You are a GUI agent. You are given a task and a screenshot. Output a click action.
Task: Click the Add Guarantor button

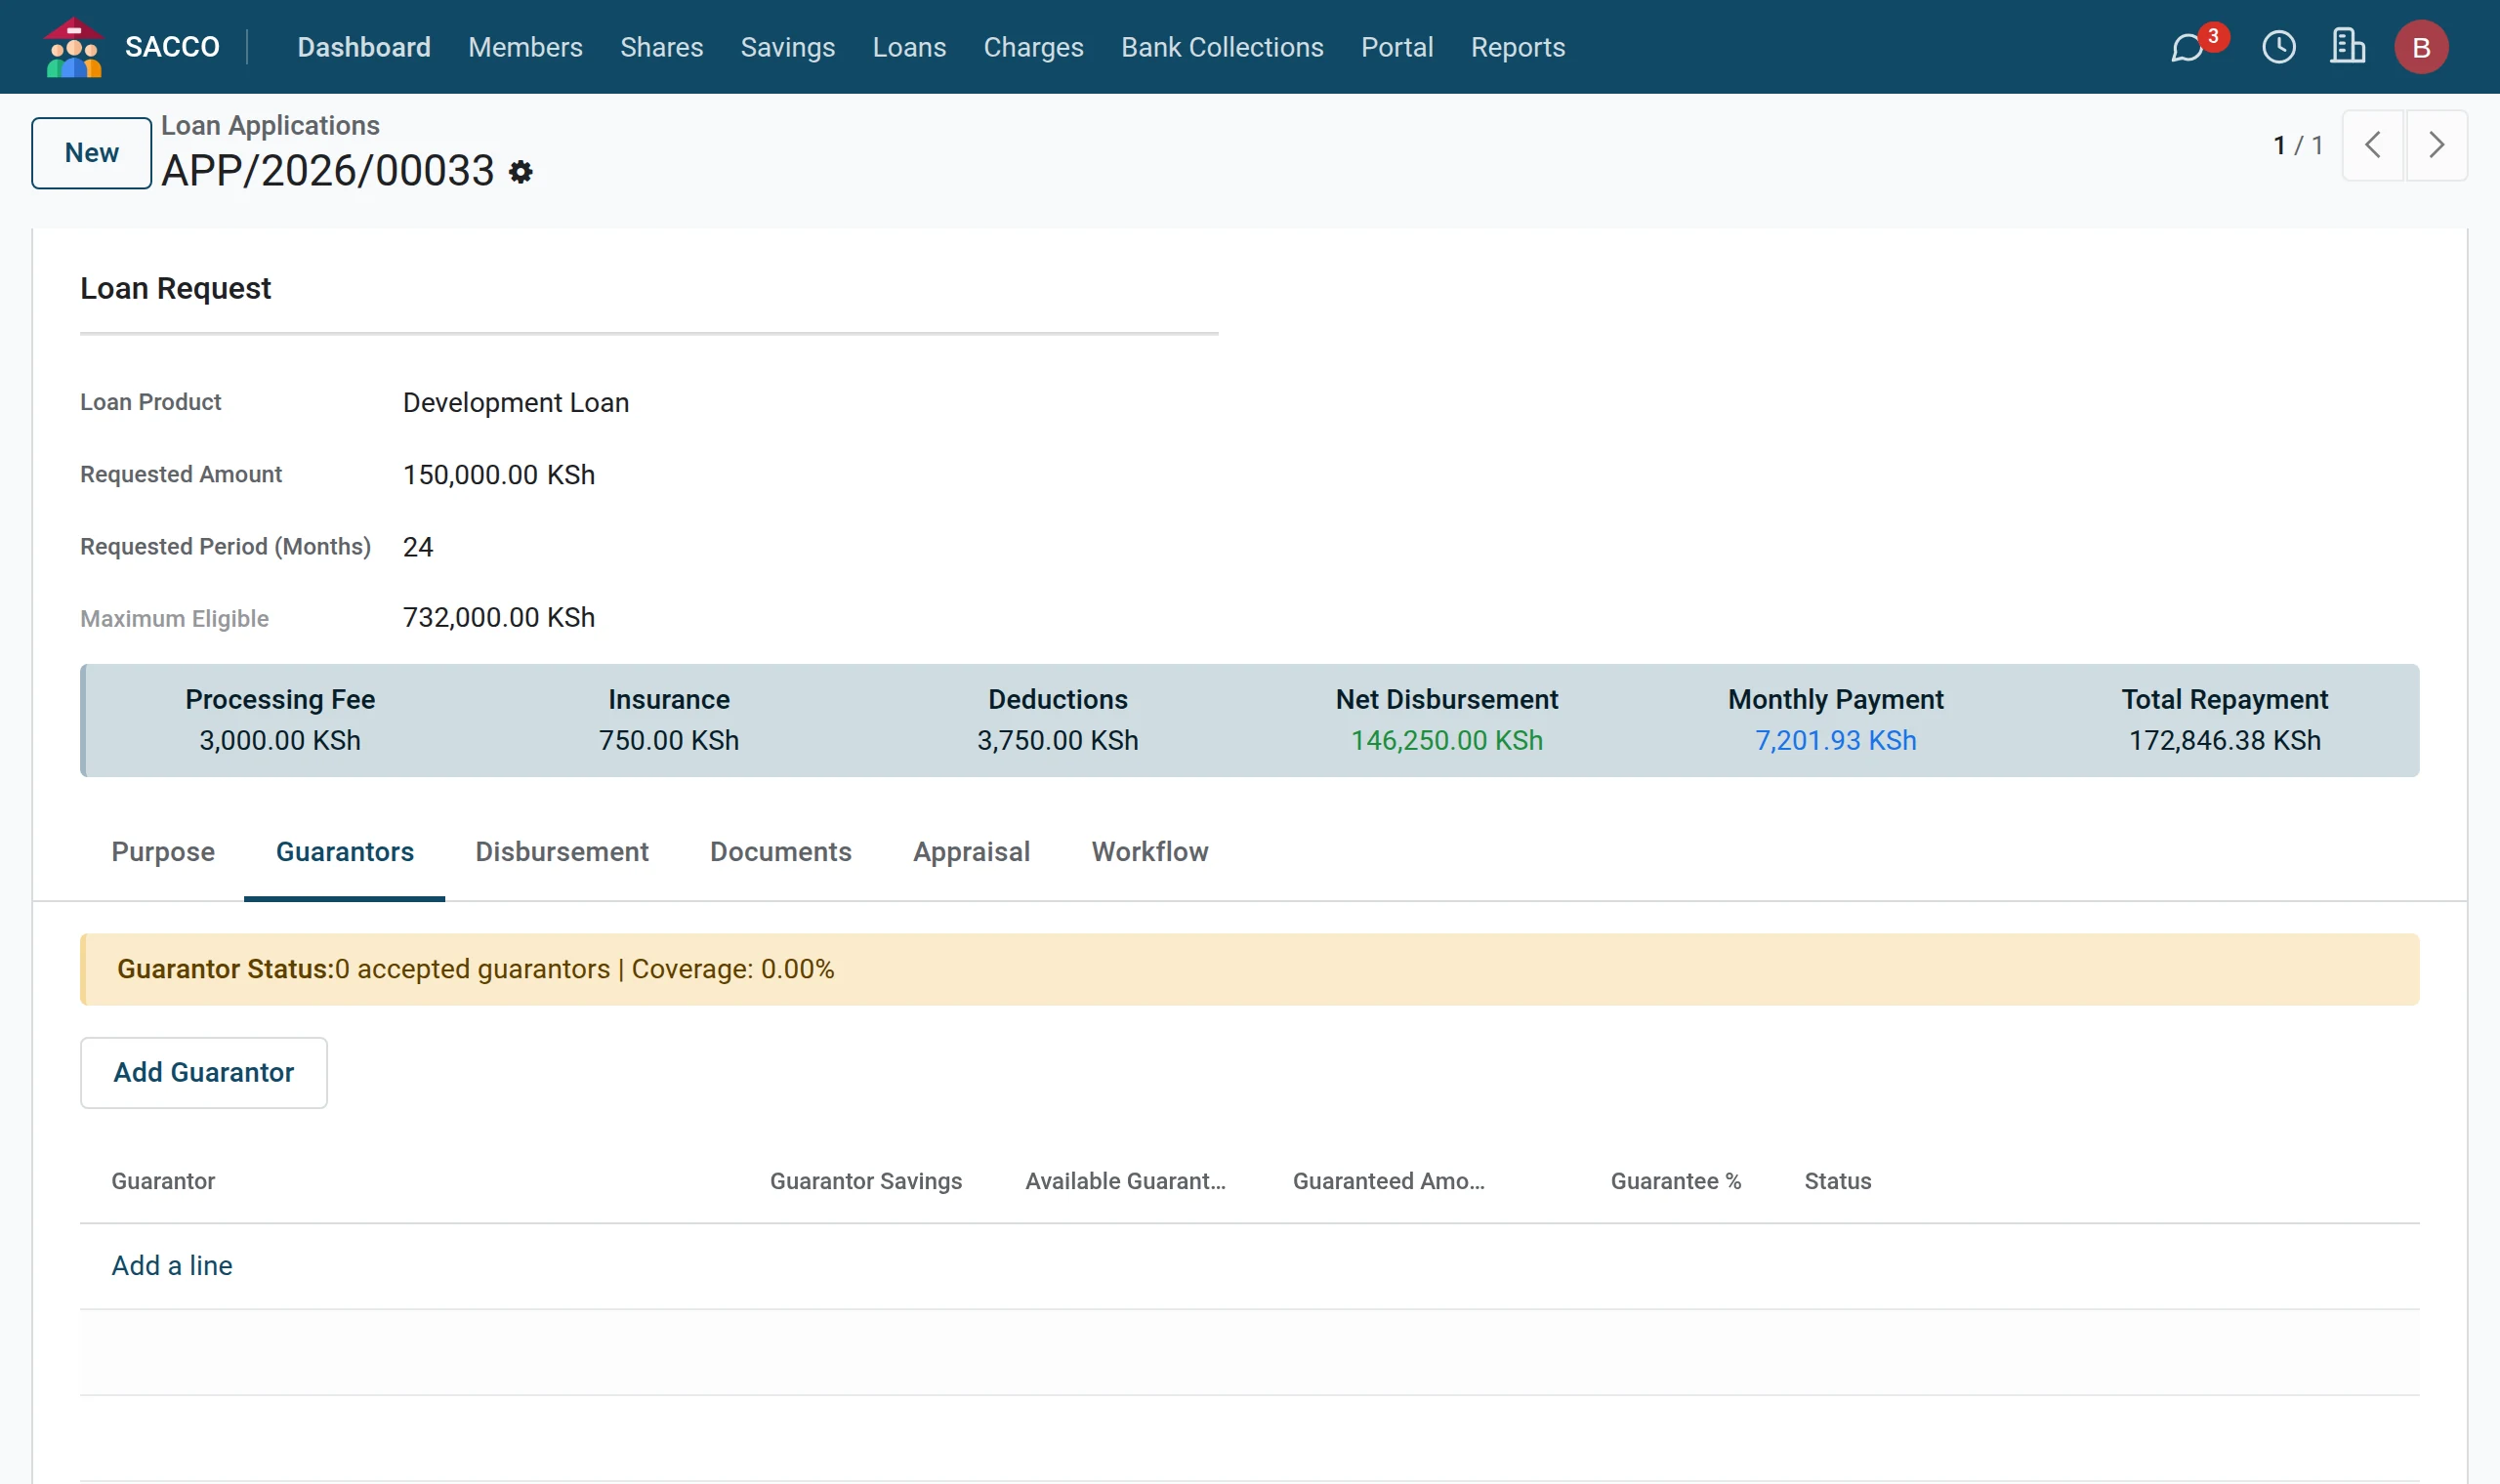point(204,1072)
